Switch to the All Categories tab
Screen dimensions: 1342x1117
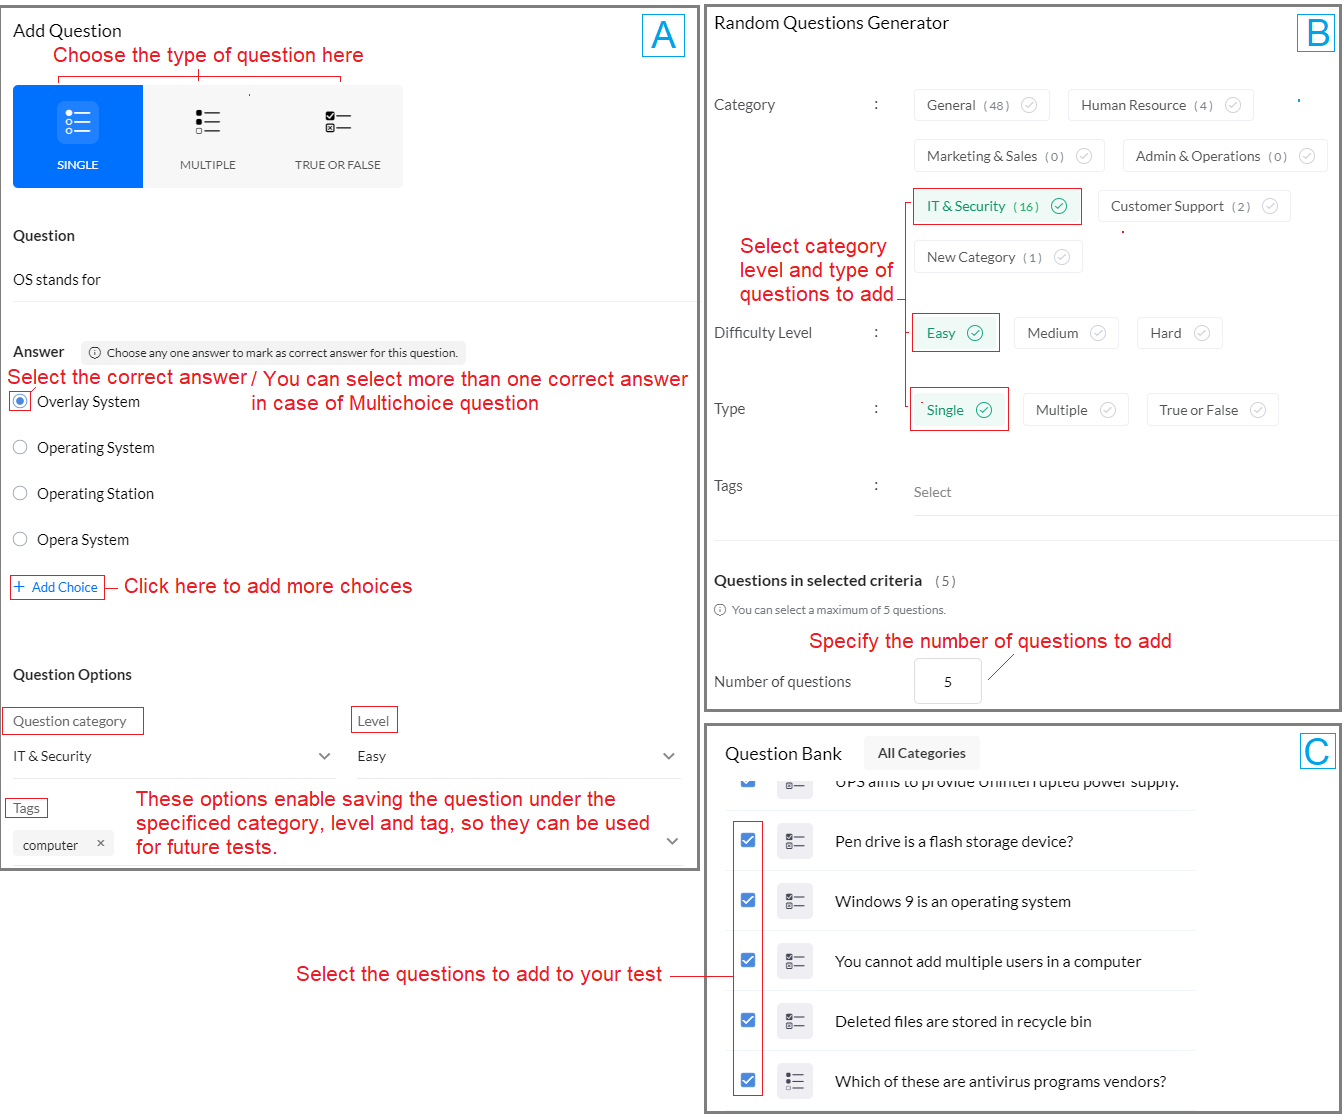pyautogui.click(x=921, y=753)
